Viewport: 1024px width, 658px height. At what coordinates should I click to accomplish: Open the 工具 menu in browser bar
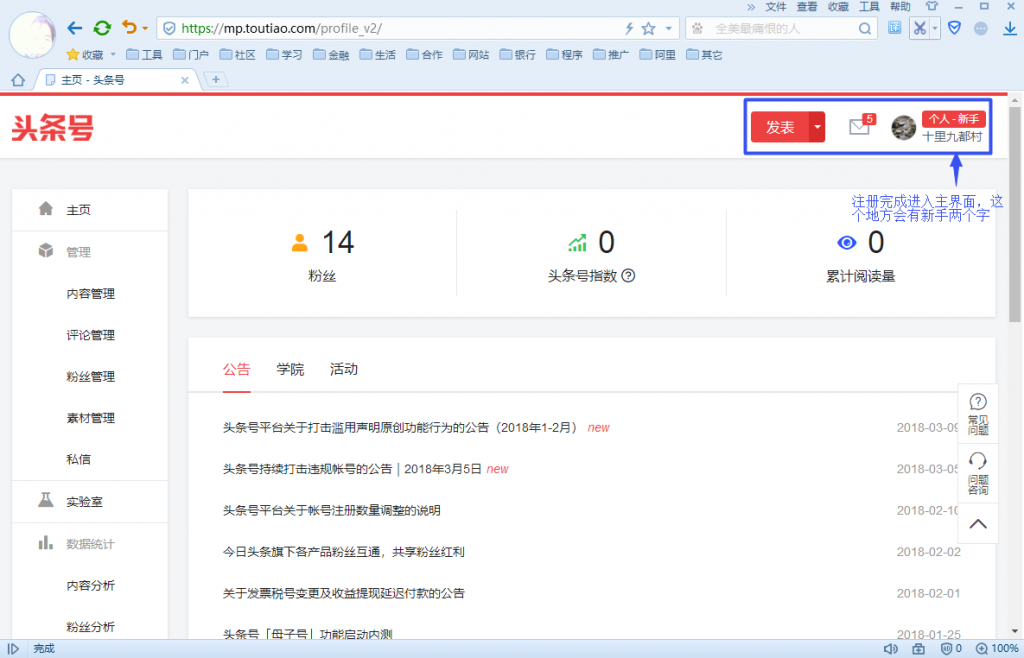pyautogui.click(x=868, y=6)
